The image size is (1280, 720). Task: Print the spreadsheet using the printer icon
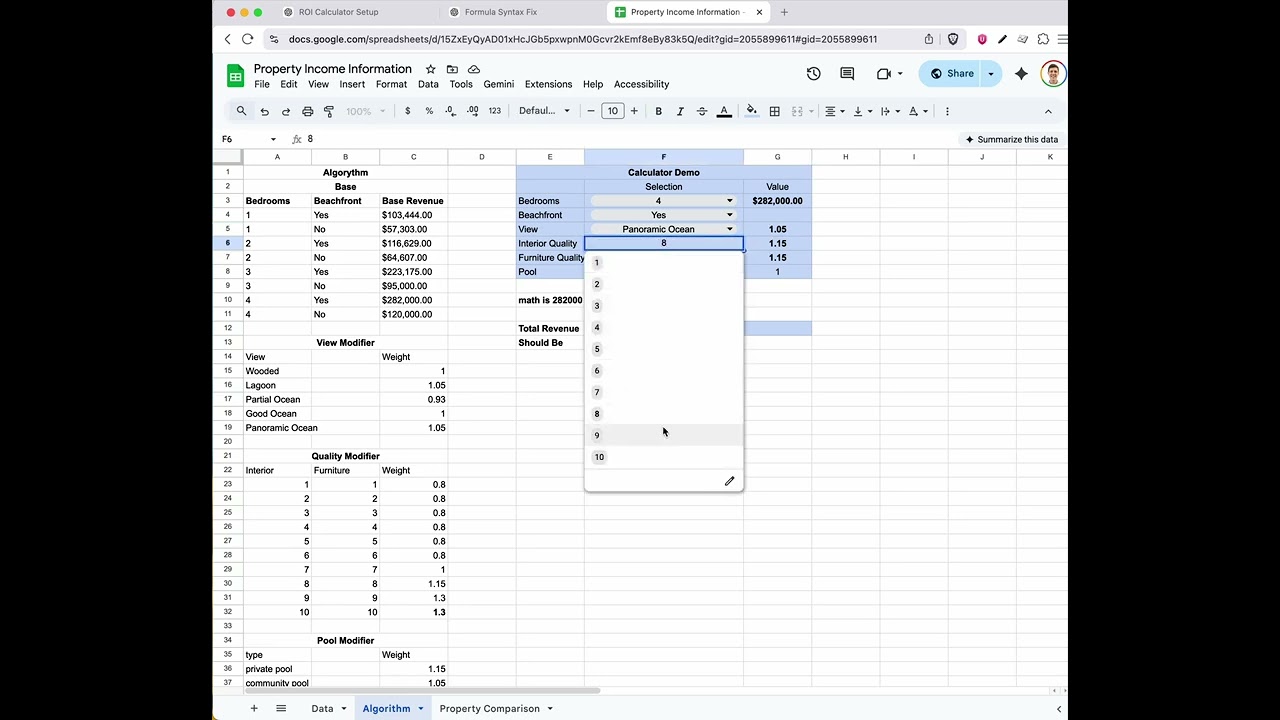pos(307,111)
